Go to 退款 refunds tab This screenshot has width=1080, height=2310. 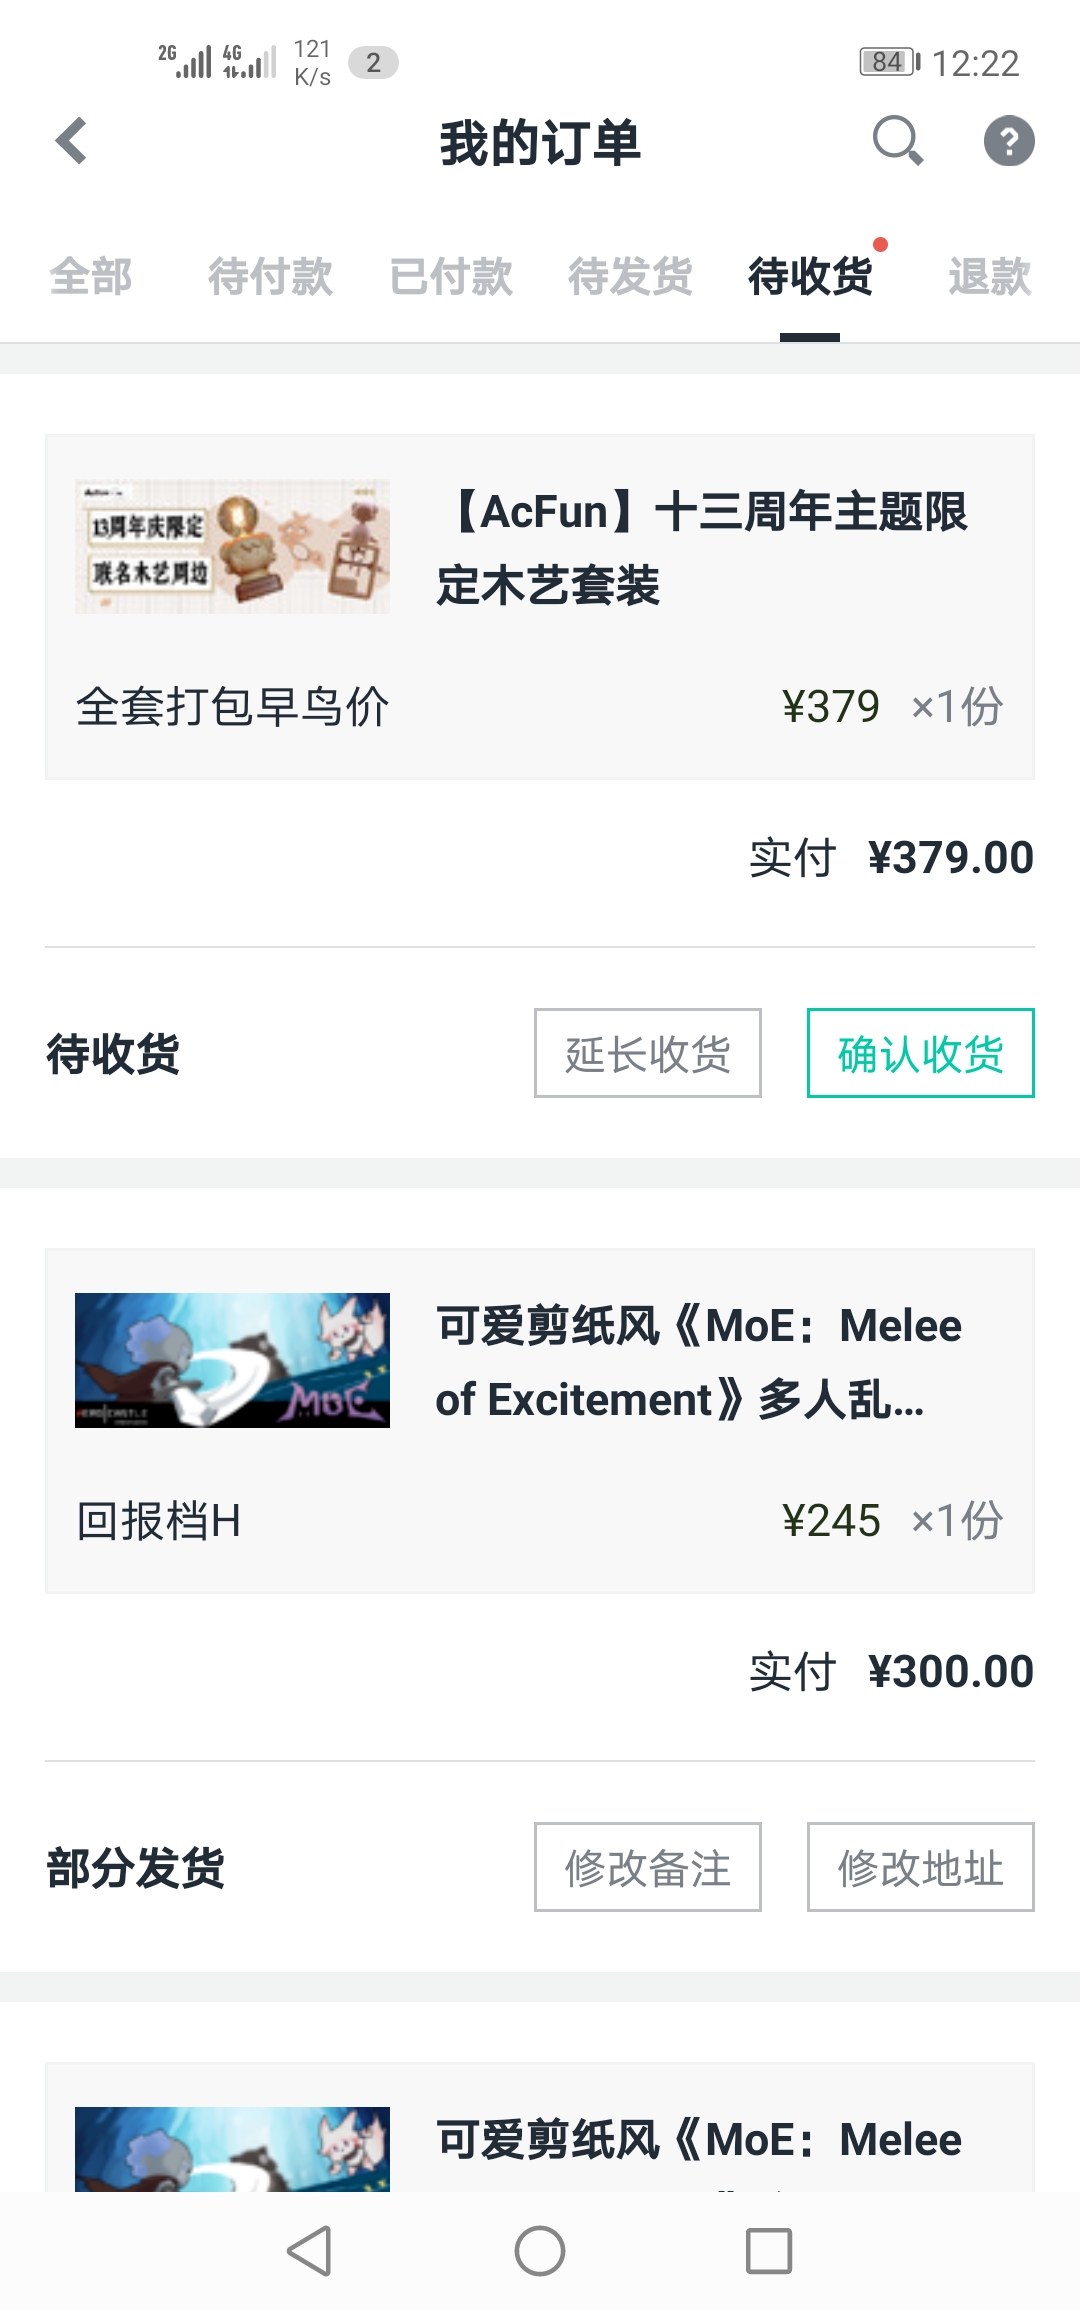[989, 277]
